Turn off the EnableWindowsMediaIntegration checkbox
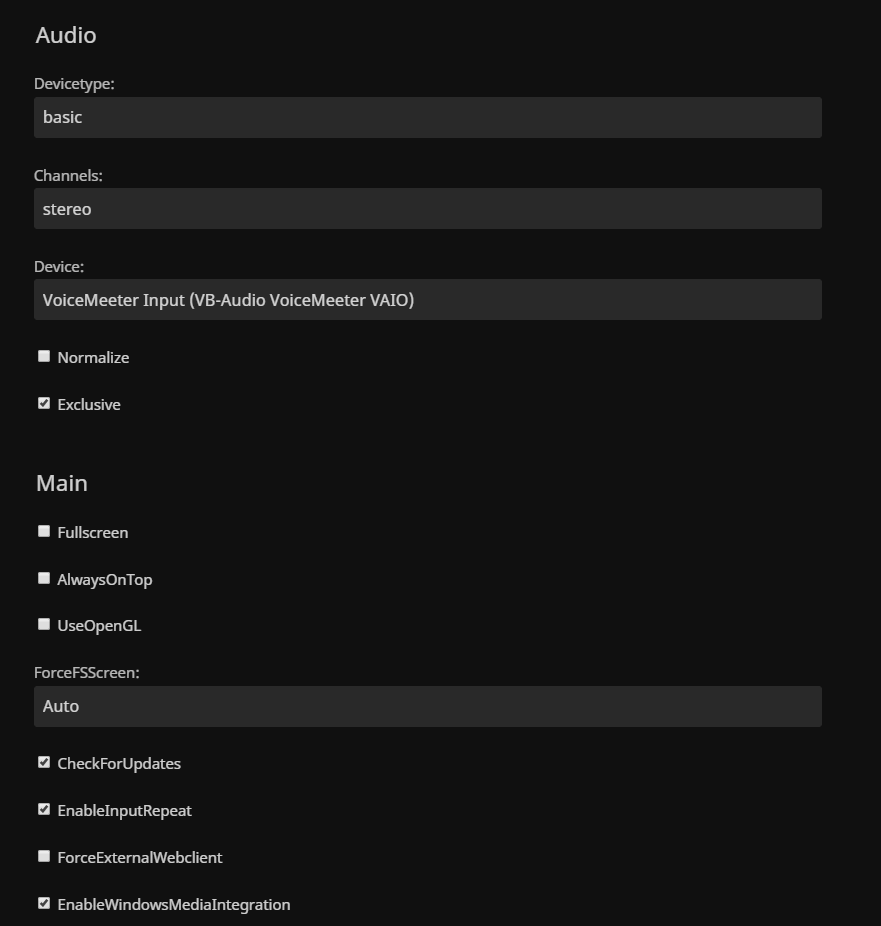881x926 pixels. coord(44,903)
